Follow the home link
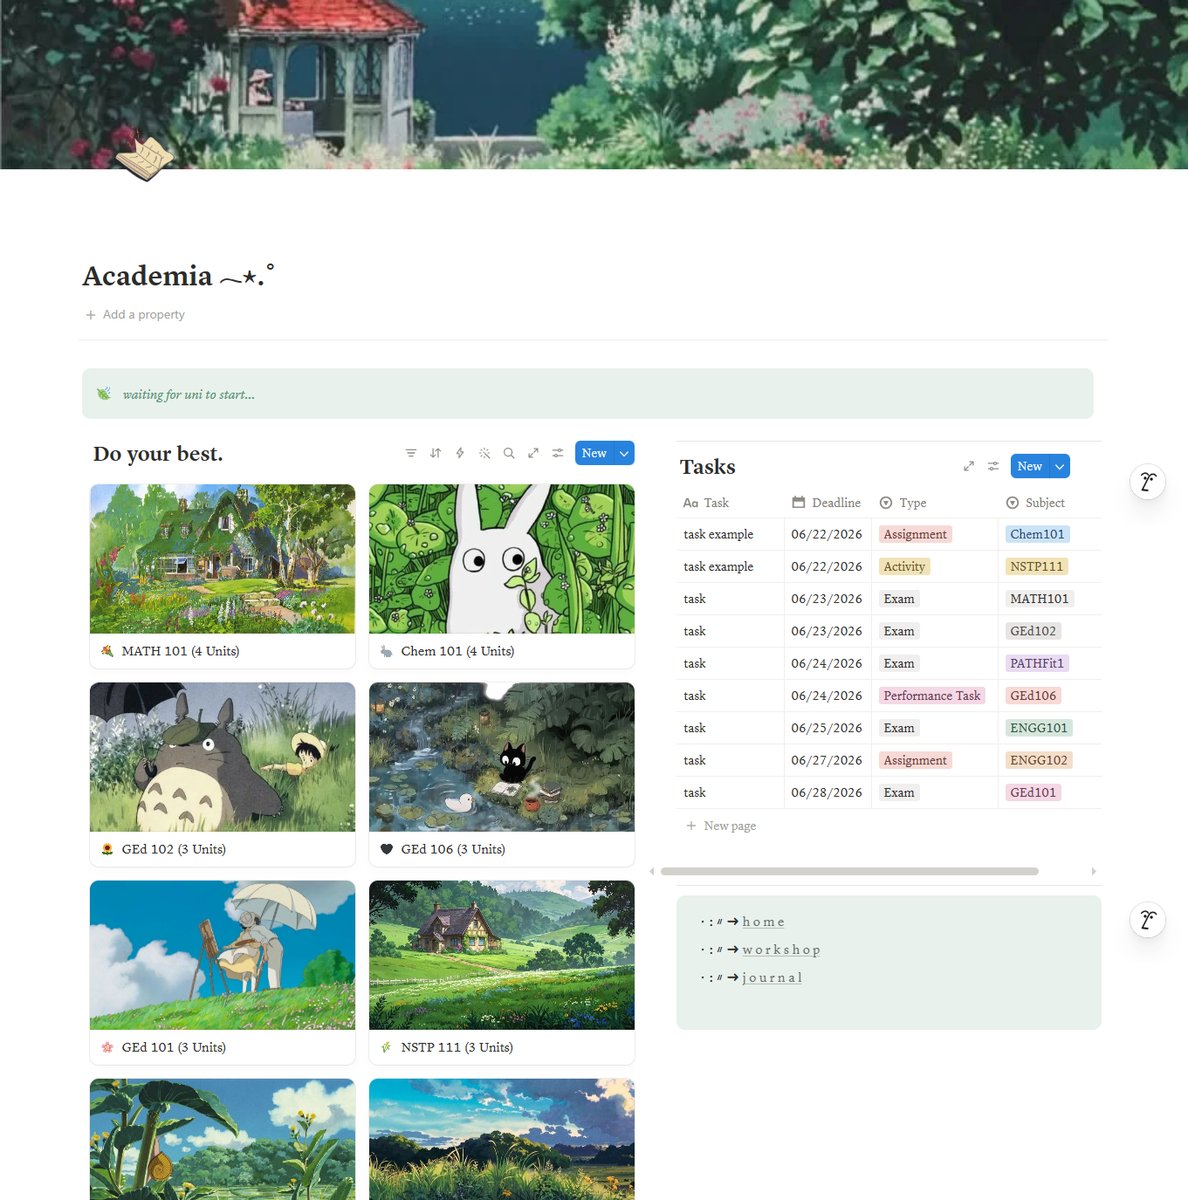Screen dimensions: 1188x1200 (763, 922)
